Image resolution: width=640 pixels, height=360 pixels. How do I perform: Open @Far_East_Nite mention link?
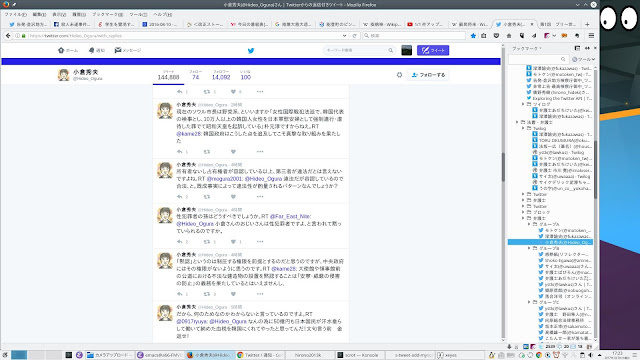[290, 216]
